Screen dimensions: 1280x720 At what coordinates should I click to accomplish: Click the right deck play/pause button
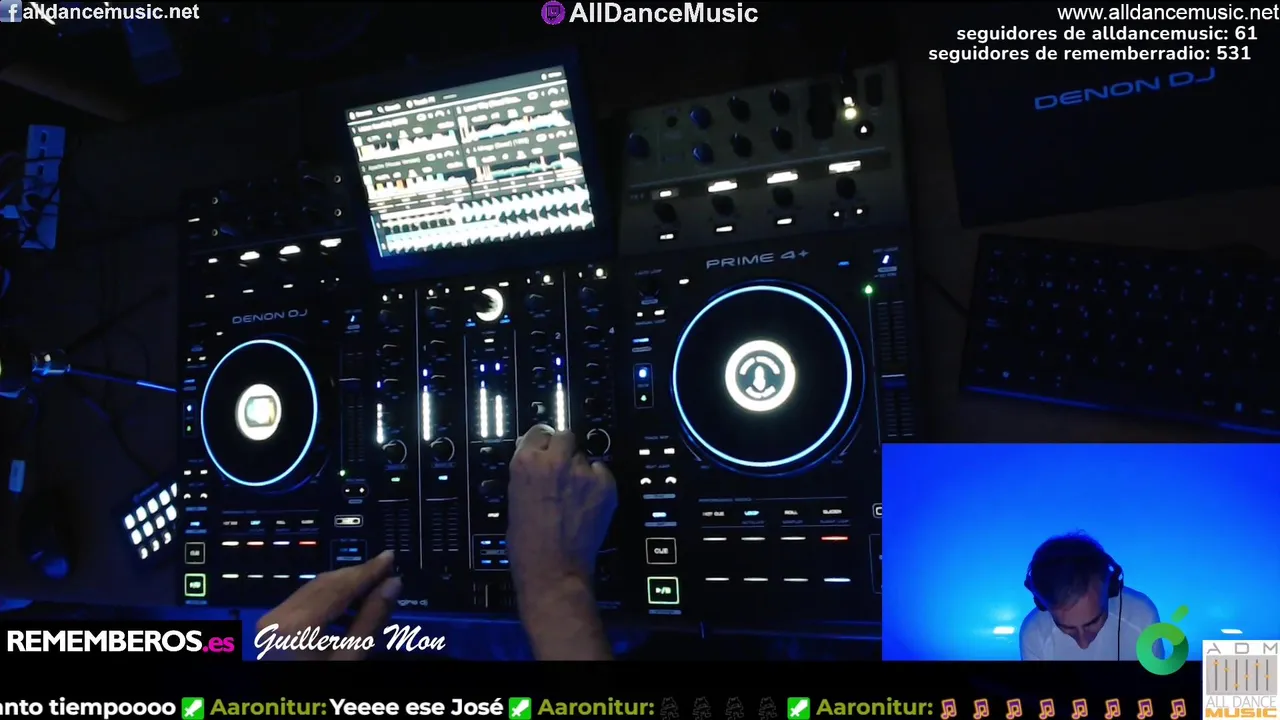point(661,590)
